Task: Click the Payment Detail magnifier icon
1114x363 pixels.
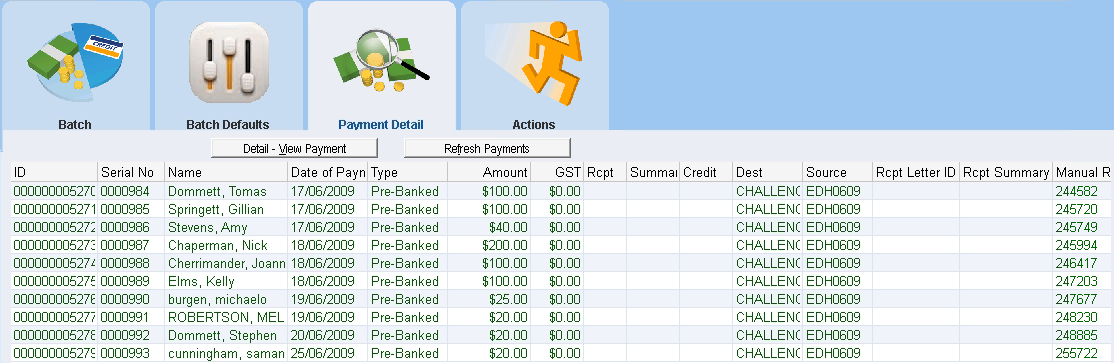Action: coord(382,60)
